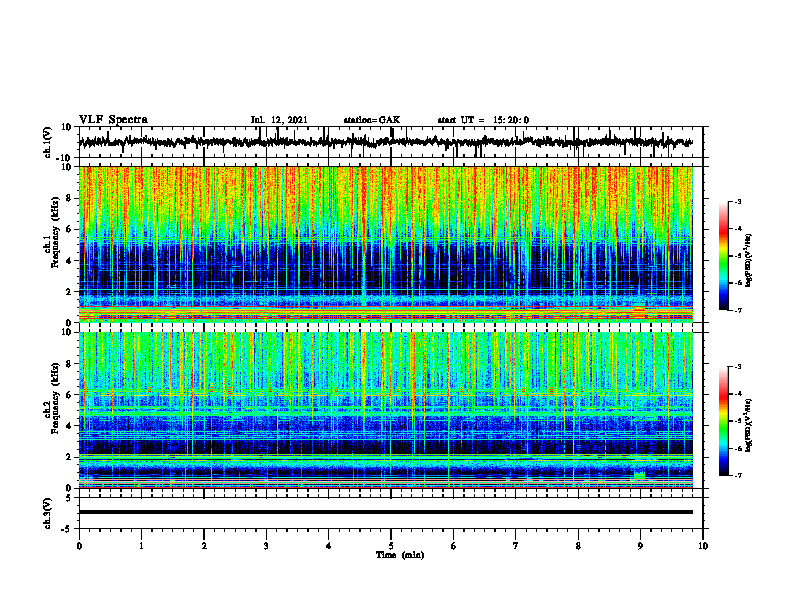Click the time axis tick label 7
This screenshot has height=612, width=792.
(x=516, y=546)
